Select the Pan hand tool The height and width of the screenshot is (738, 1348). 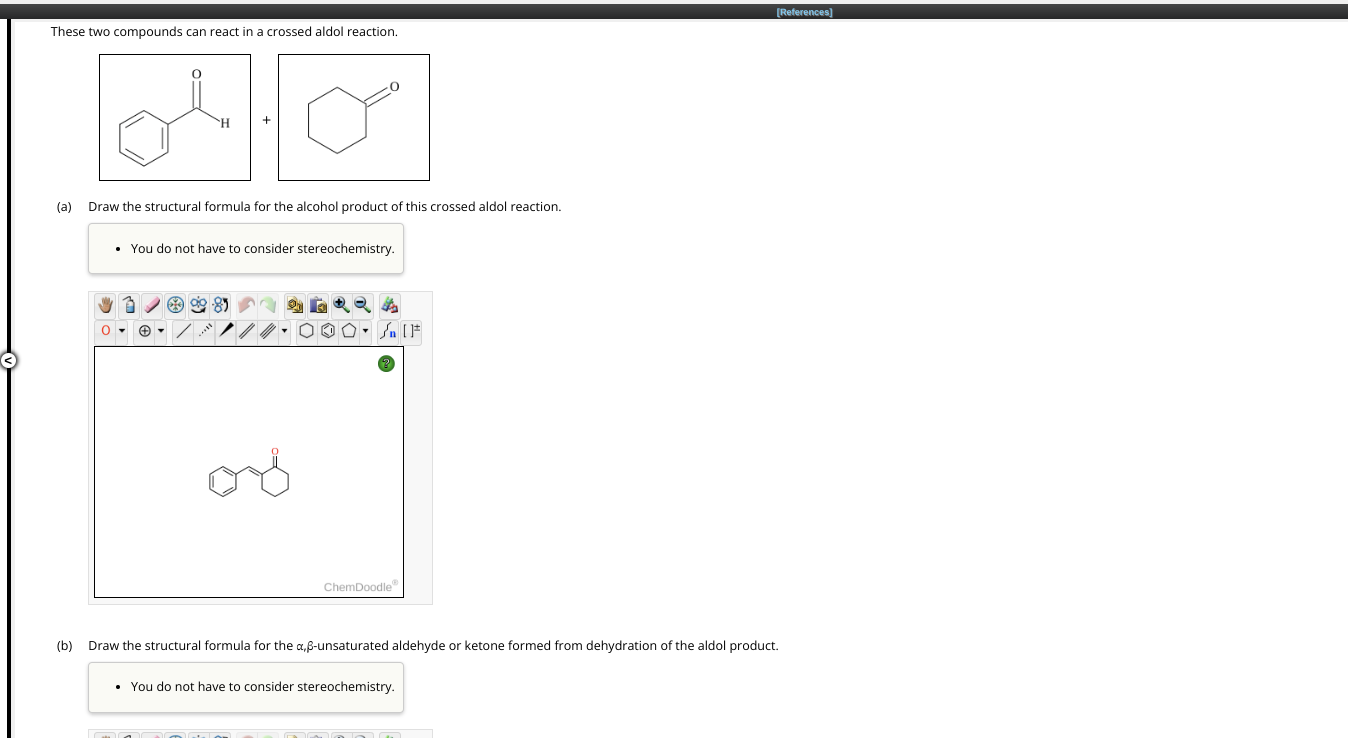104,305
